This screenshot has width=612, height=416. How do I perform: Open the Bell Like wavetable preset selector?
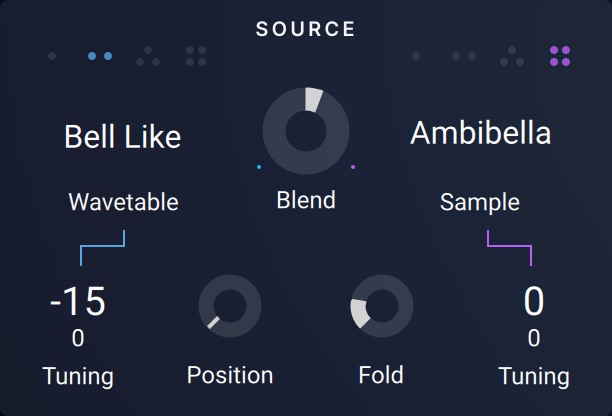(123, 137)
